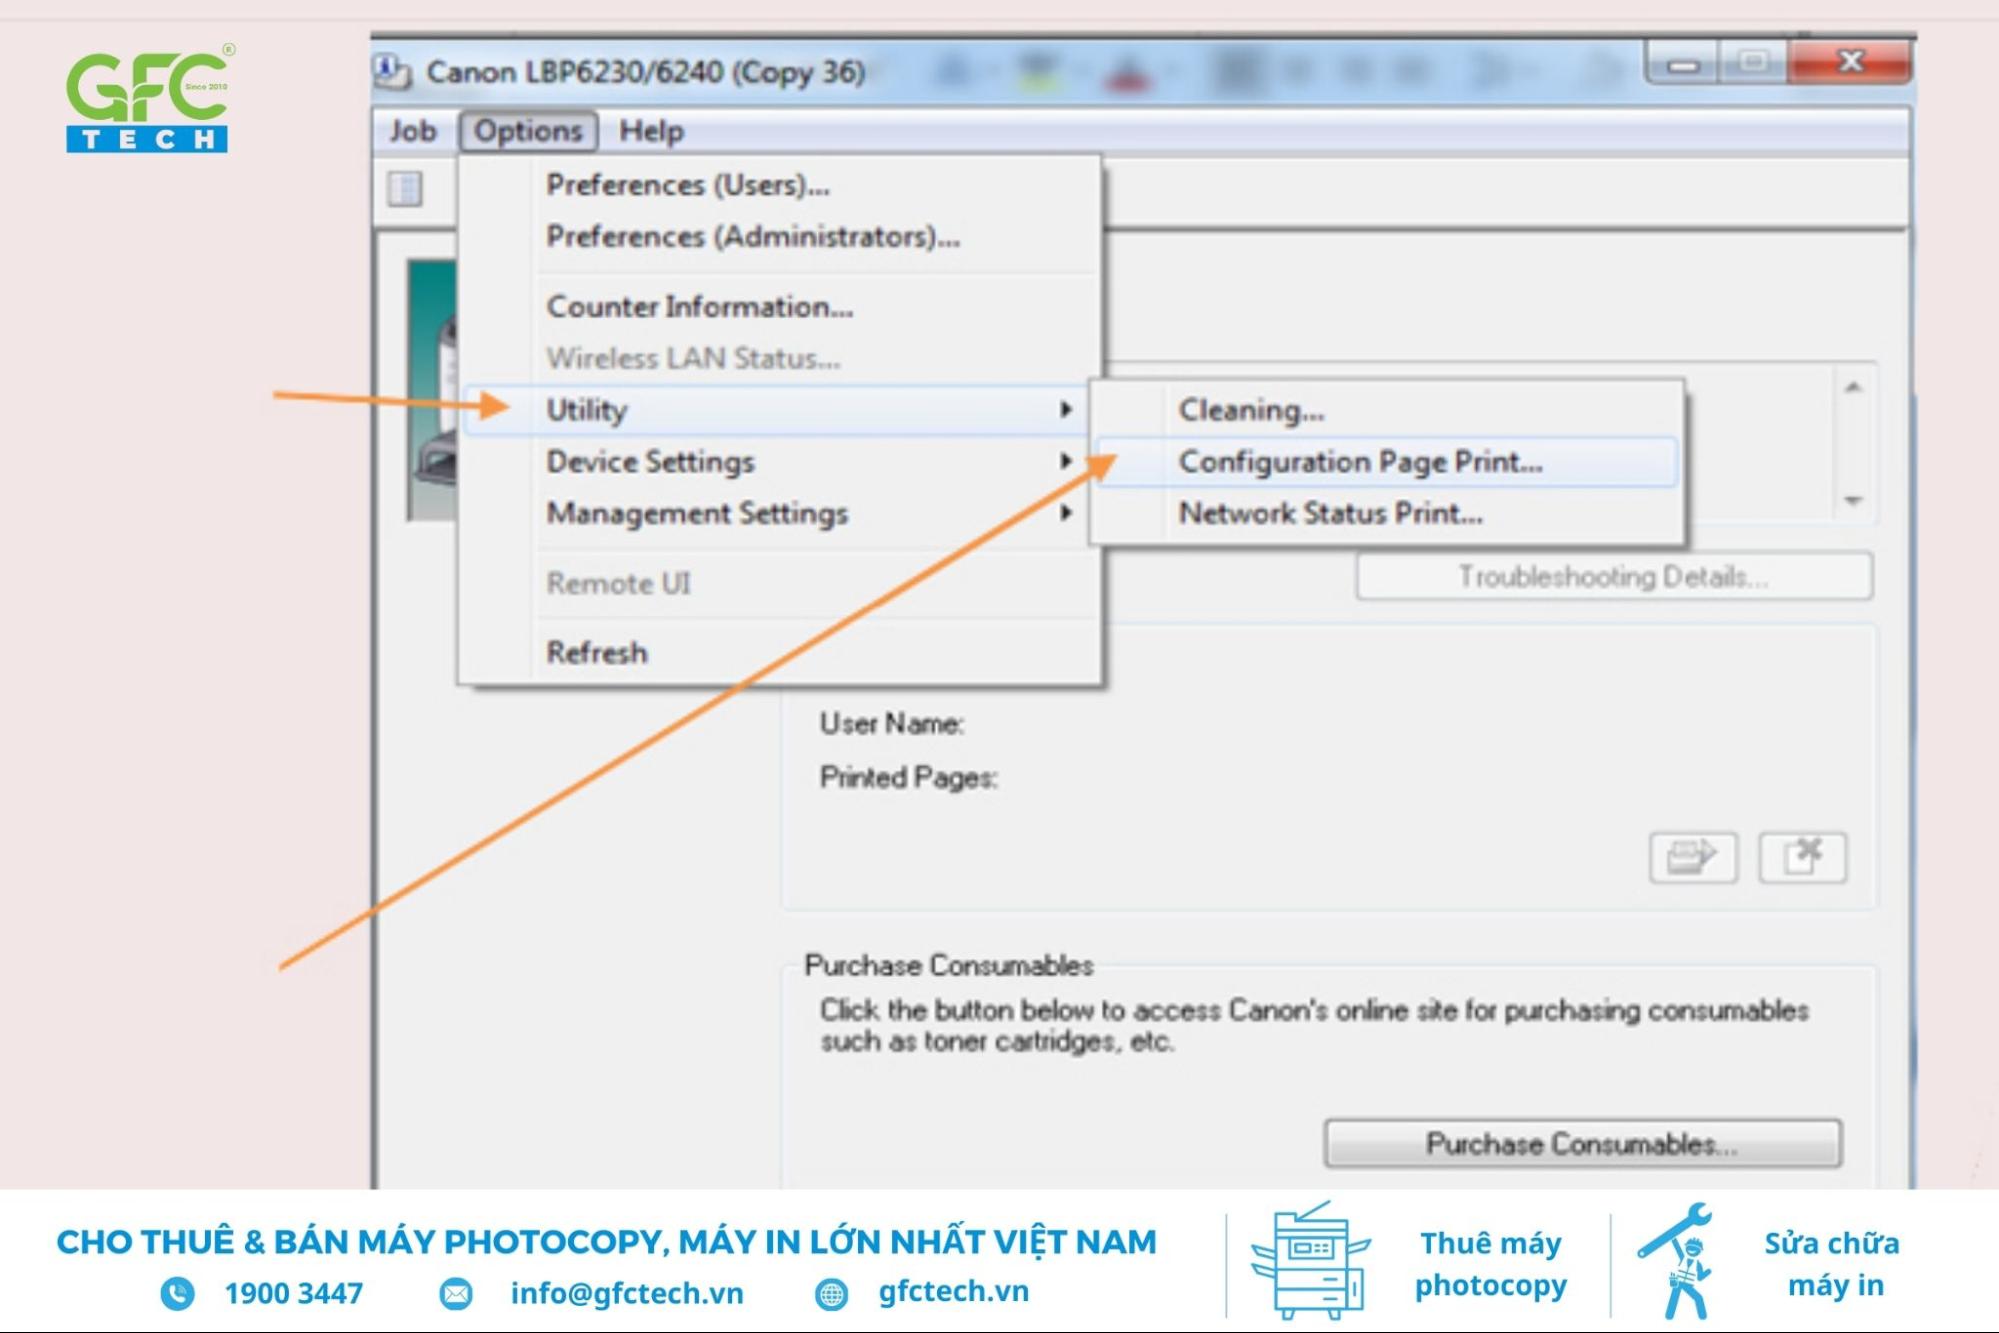Click the info@gfctech.vn email link
The height and width of the screenshot is (1333, 1999).
point(627,1293)
